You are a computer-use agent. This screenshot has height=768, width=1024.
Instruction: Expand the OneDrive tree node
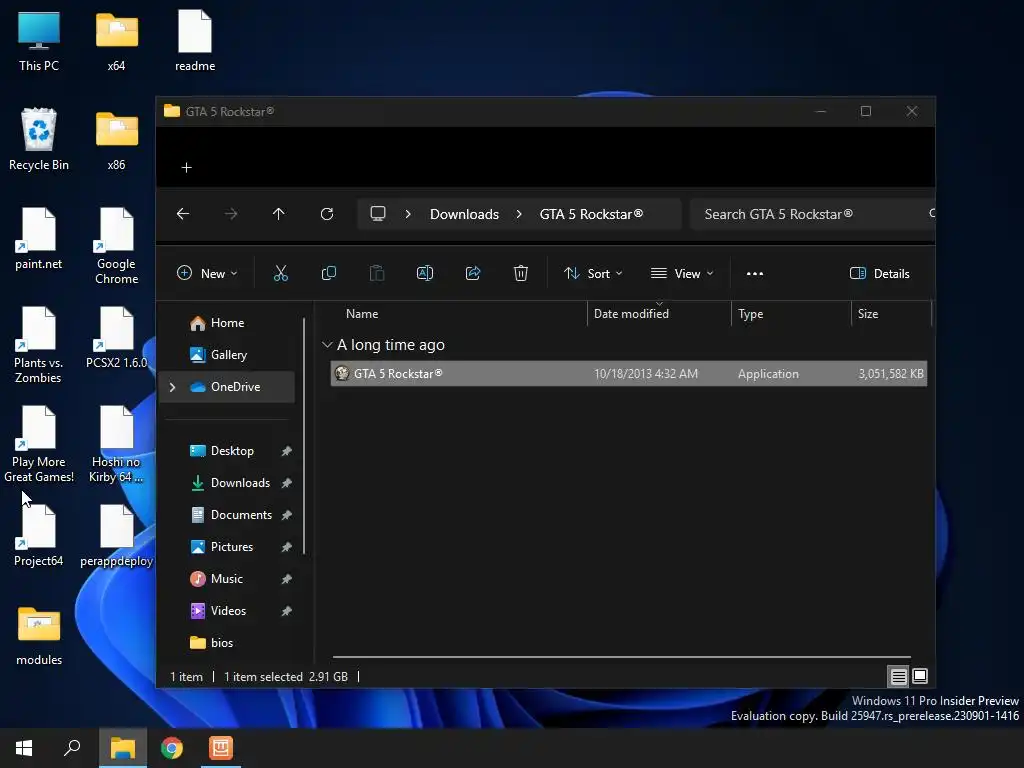click(x=172, y=387)
